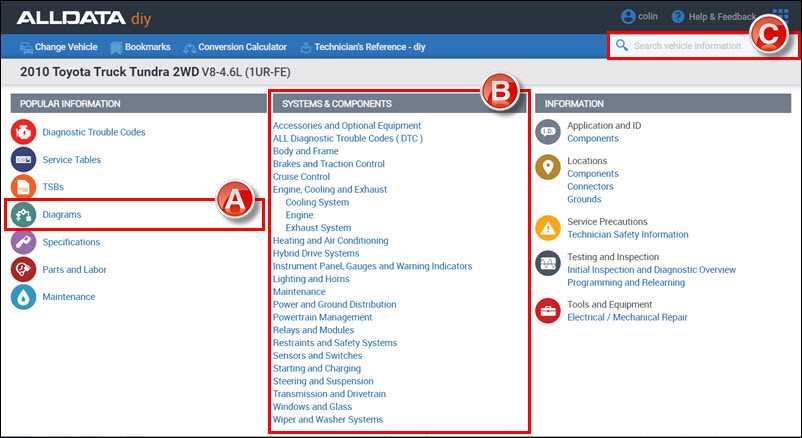
Task: Open the Cooling System sub-item
Action: (x=317, y=202)
